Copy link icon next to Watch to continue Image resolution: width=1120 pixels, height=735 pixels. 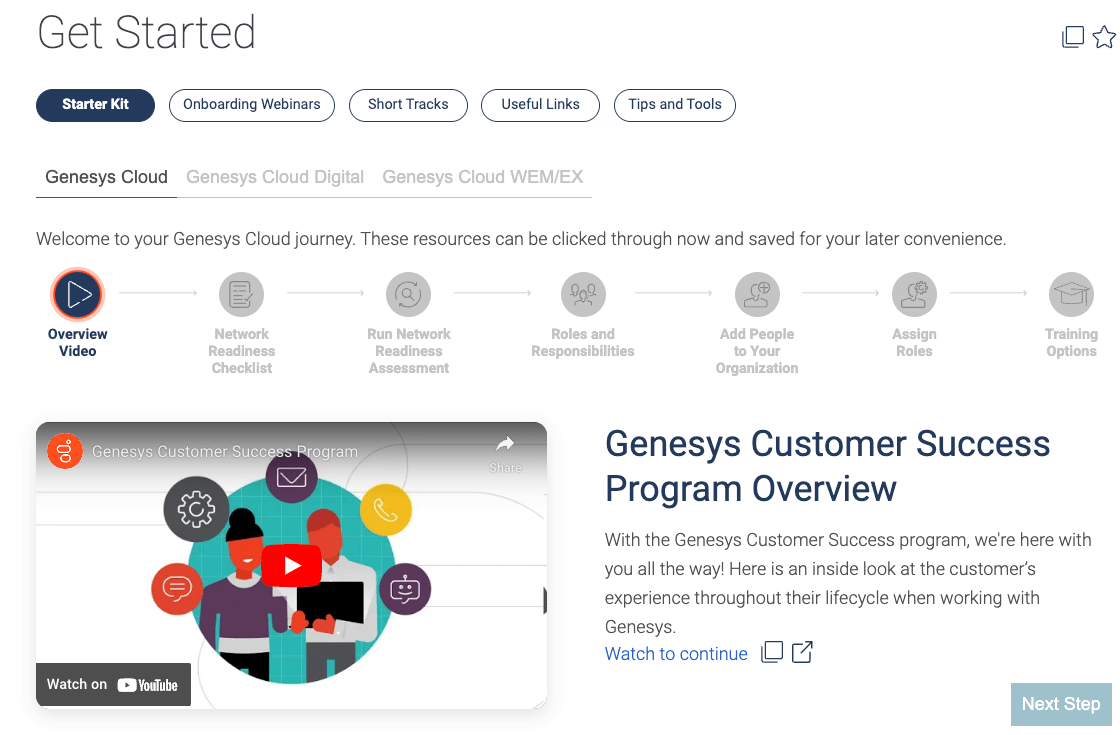(x=771, y=652)
